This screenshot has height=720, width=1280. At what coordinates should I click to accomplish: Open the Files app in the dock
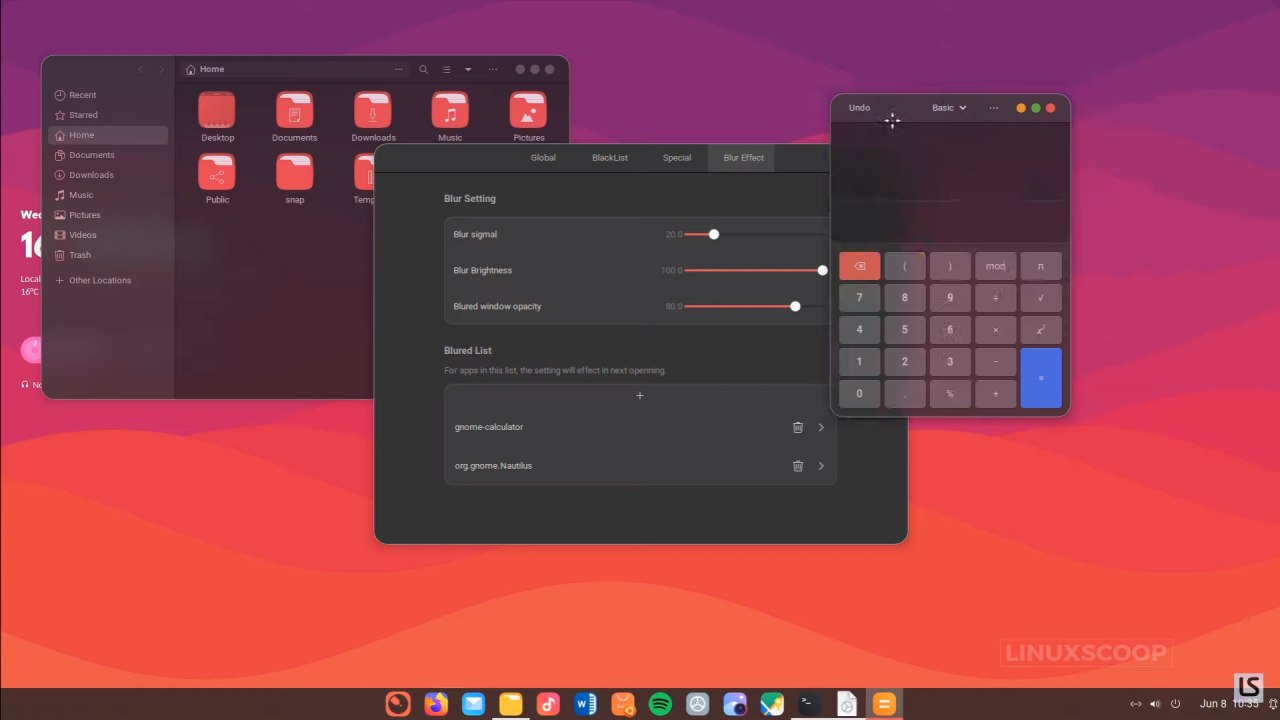511,704
